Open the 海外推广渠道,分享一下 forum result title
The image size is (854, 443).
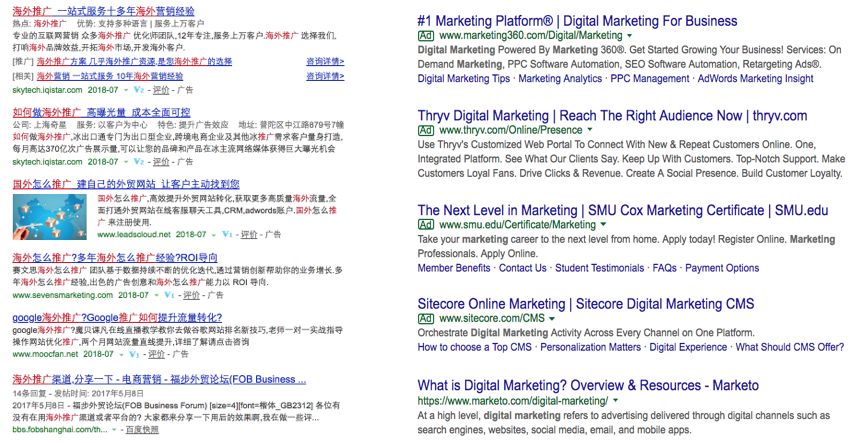[159, 379]
